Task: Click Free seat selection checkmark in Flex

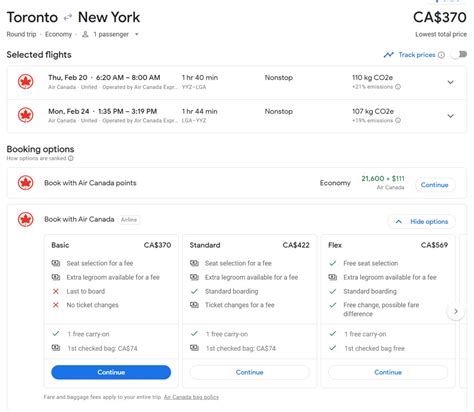Action: click(333, 263)
